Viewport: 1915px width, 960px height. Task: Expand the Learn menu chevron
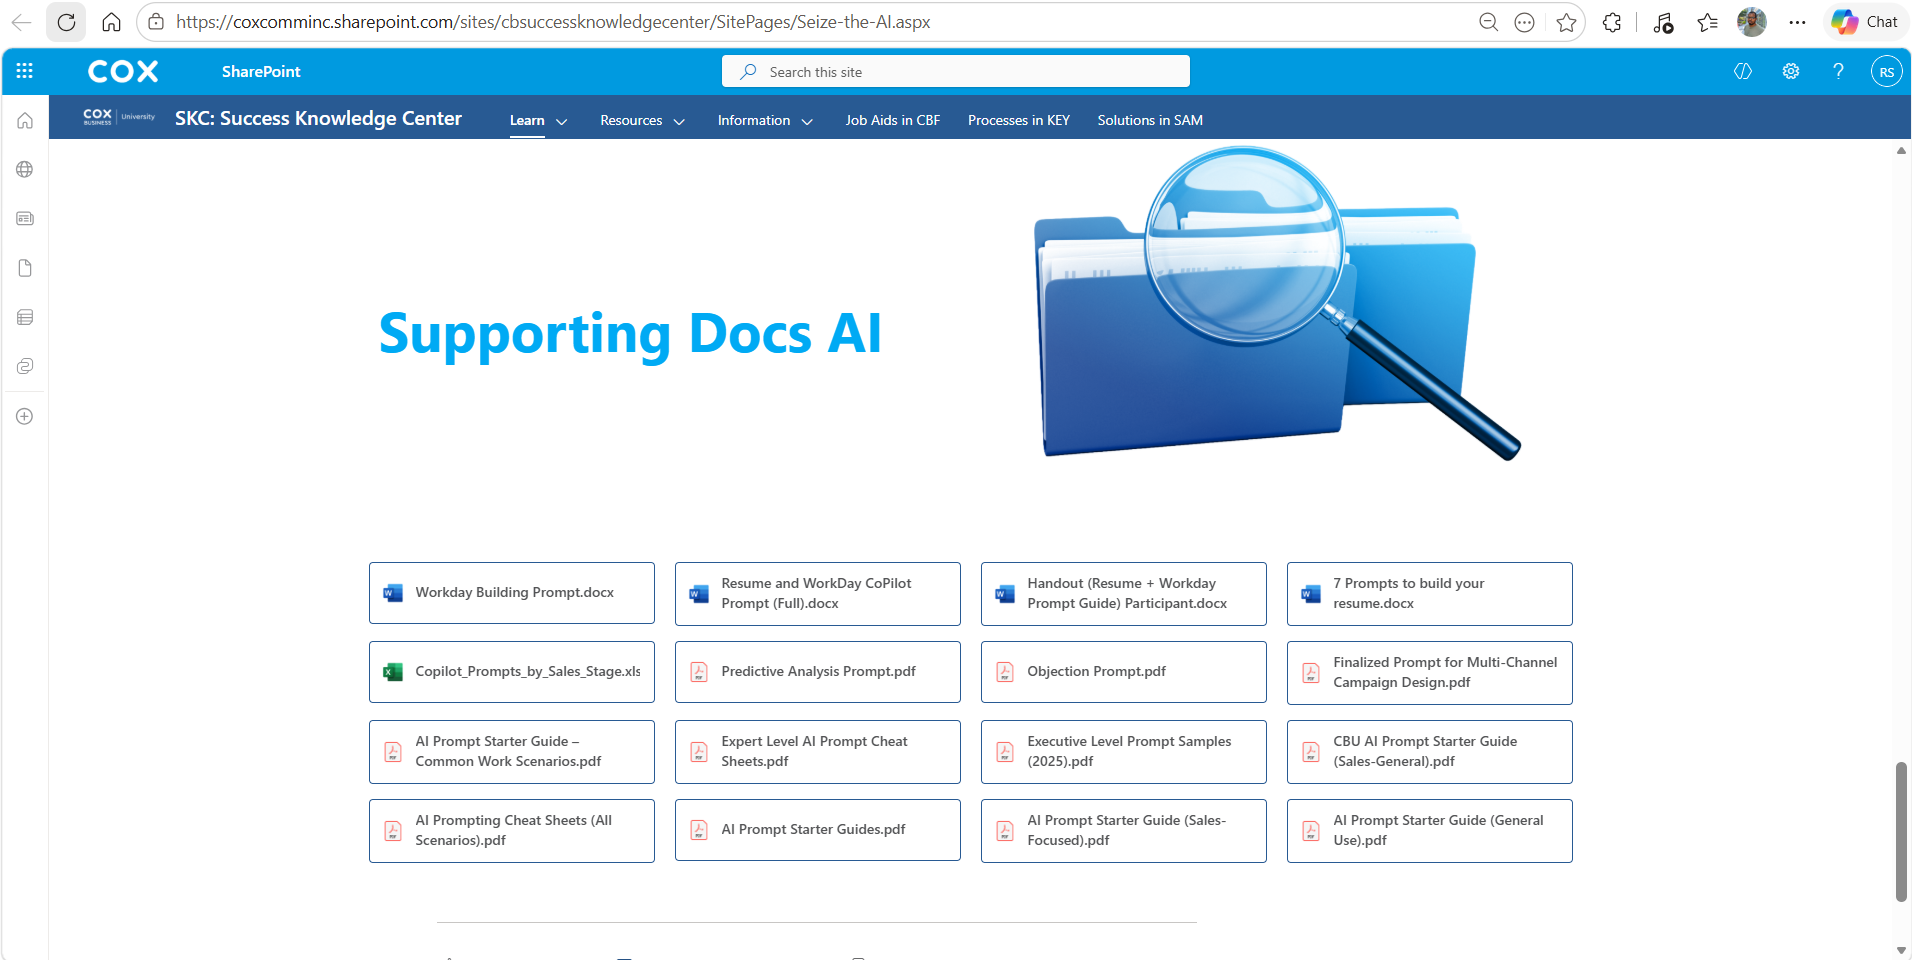(x=561, y=121)
